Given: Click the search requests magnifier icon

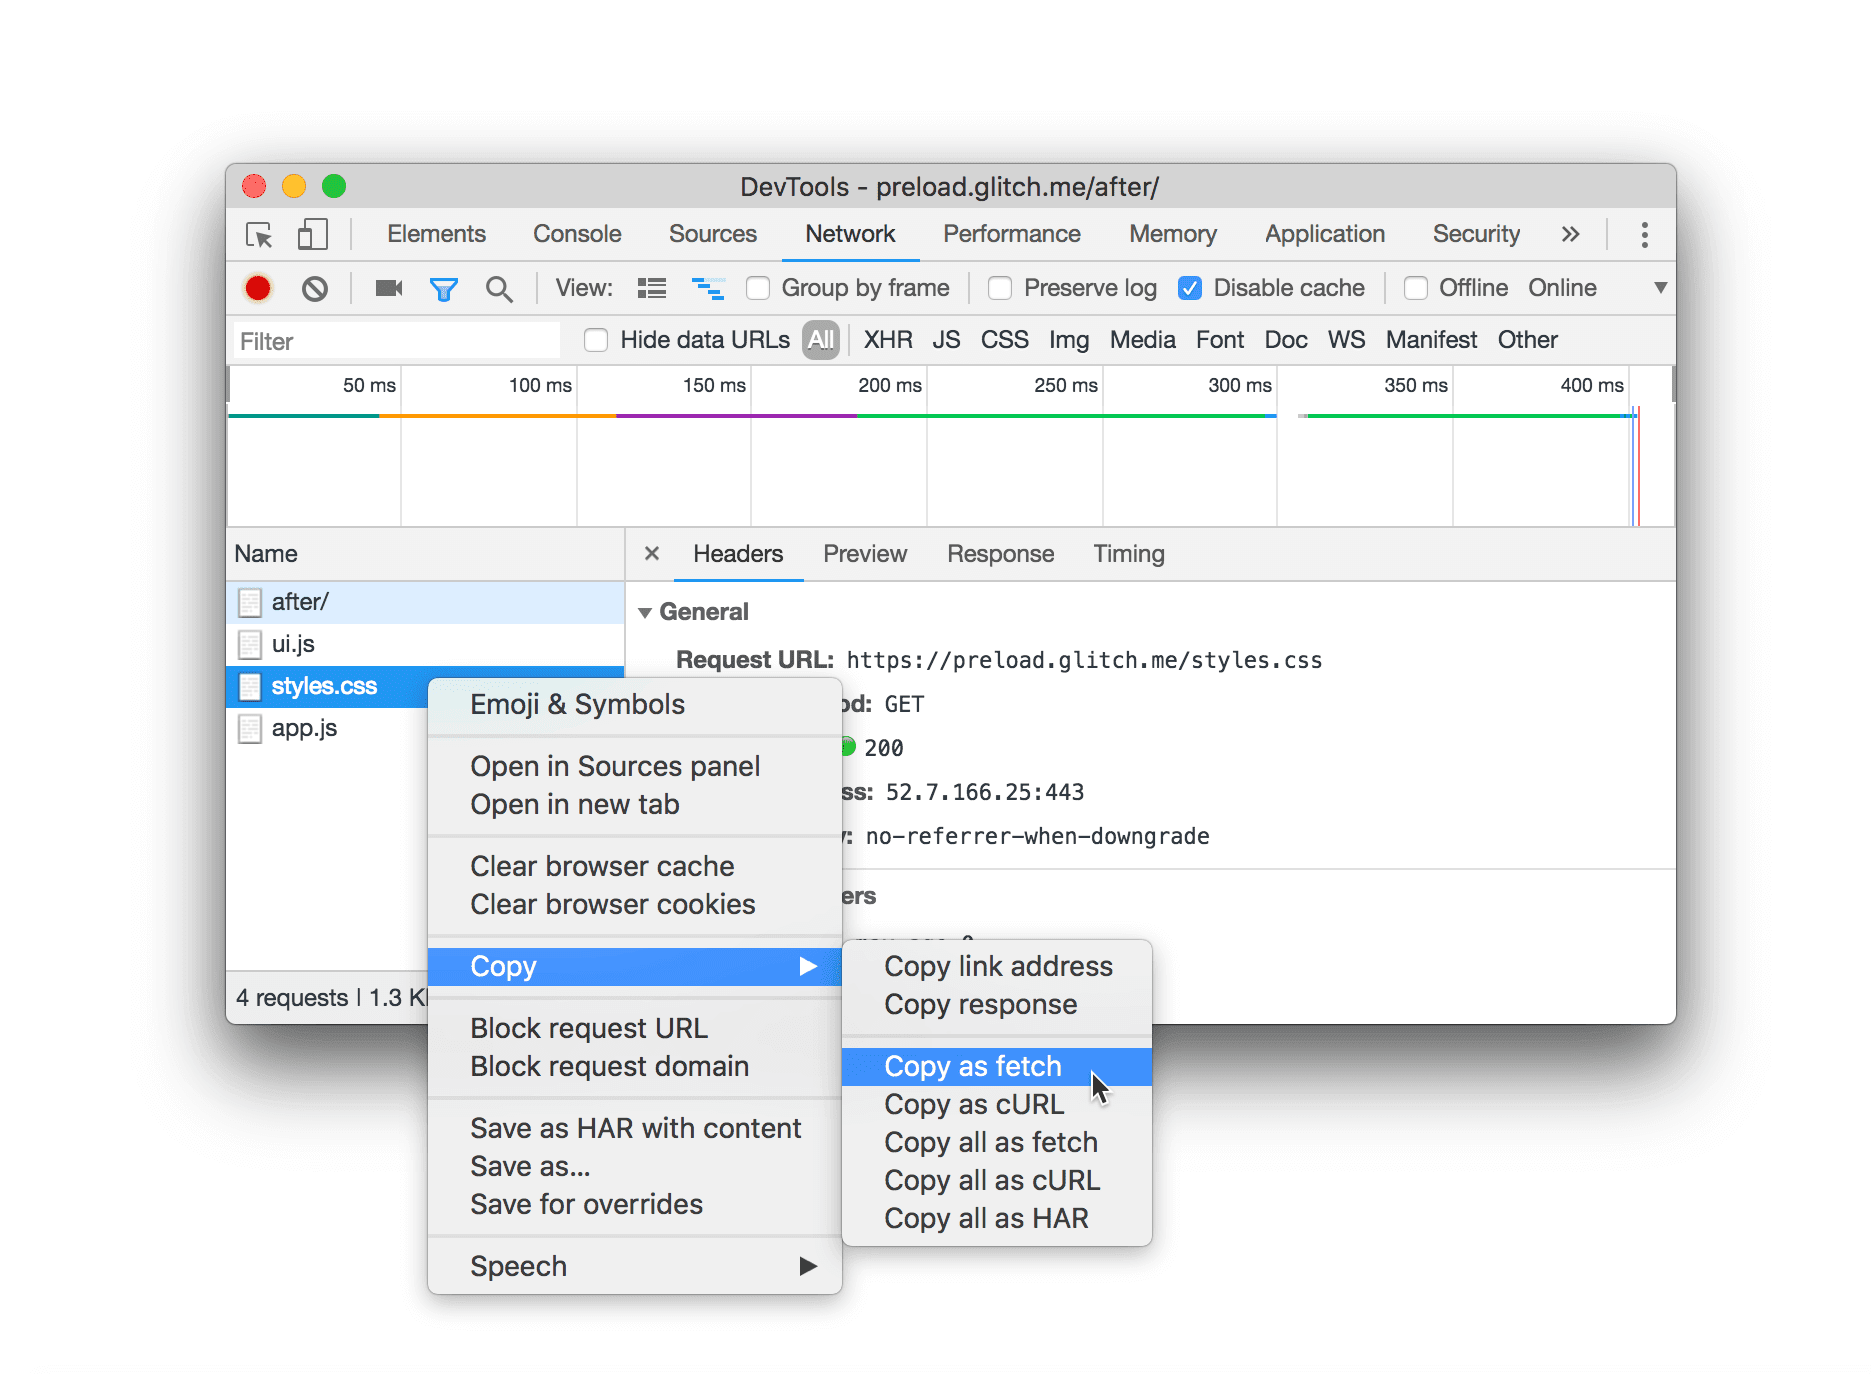Looking at the screenshot, I should (500, 288).
